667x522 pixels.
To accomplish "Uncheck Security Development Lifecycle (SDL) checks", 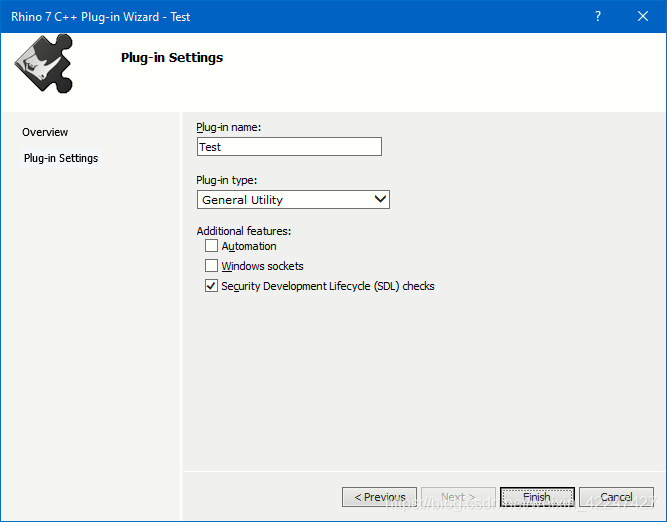I will point(211,286).
